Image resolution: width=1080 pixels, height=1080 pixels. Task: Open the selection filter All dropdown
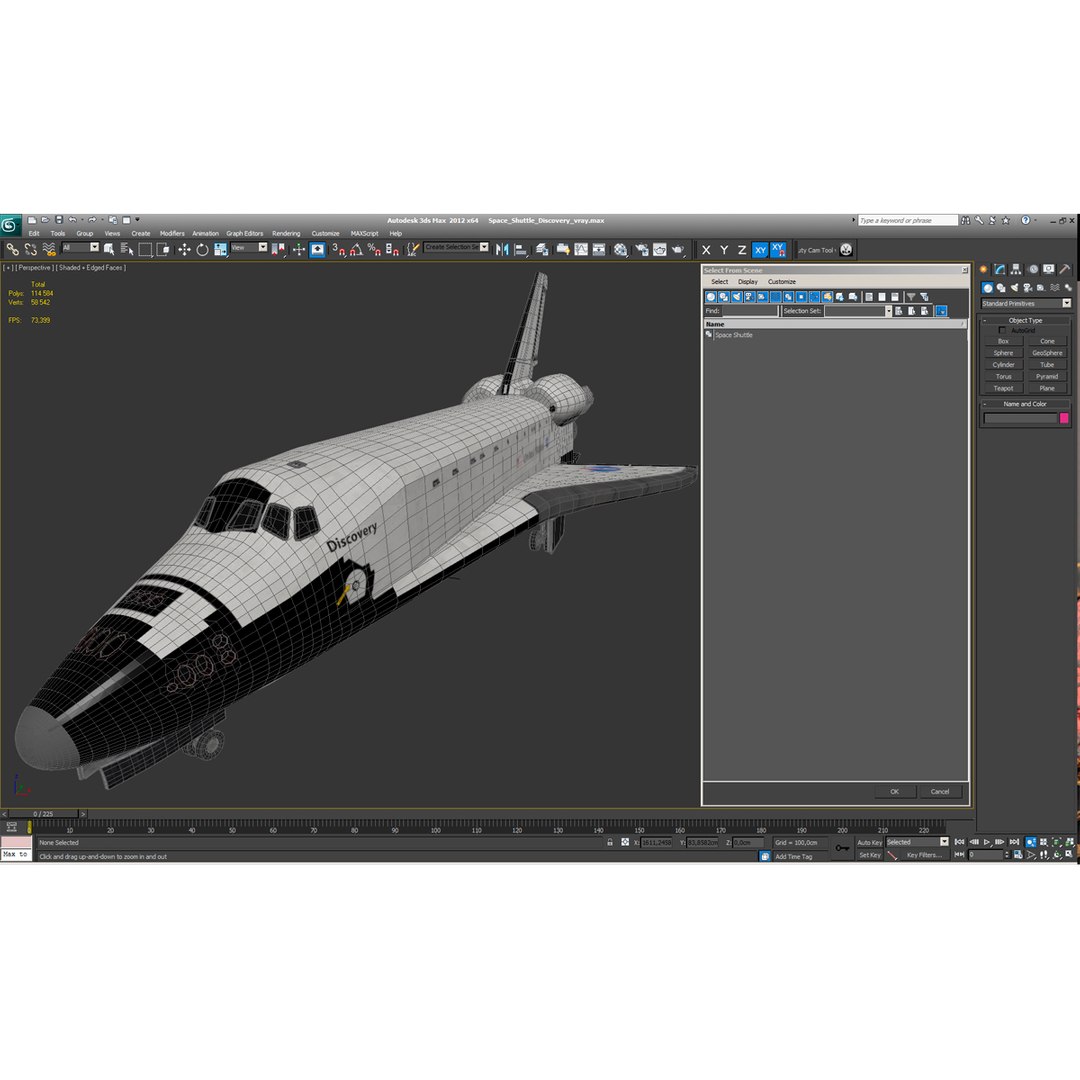(81, 247)
